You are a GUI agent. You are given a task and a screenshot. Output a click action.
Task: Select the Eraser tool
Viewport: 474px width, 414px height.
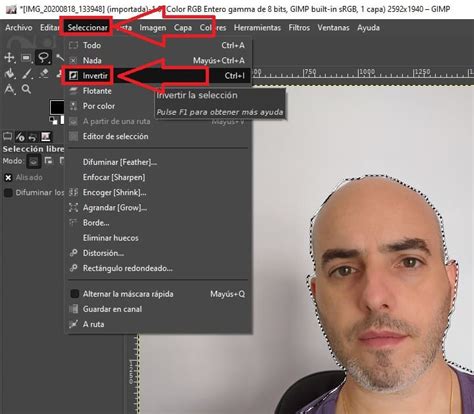click(44, 73)
